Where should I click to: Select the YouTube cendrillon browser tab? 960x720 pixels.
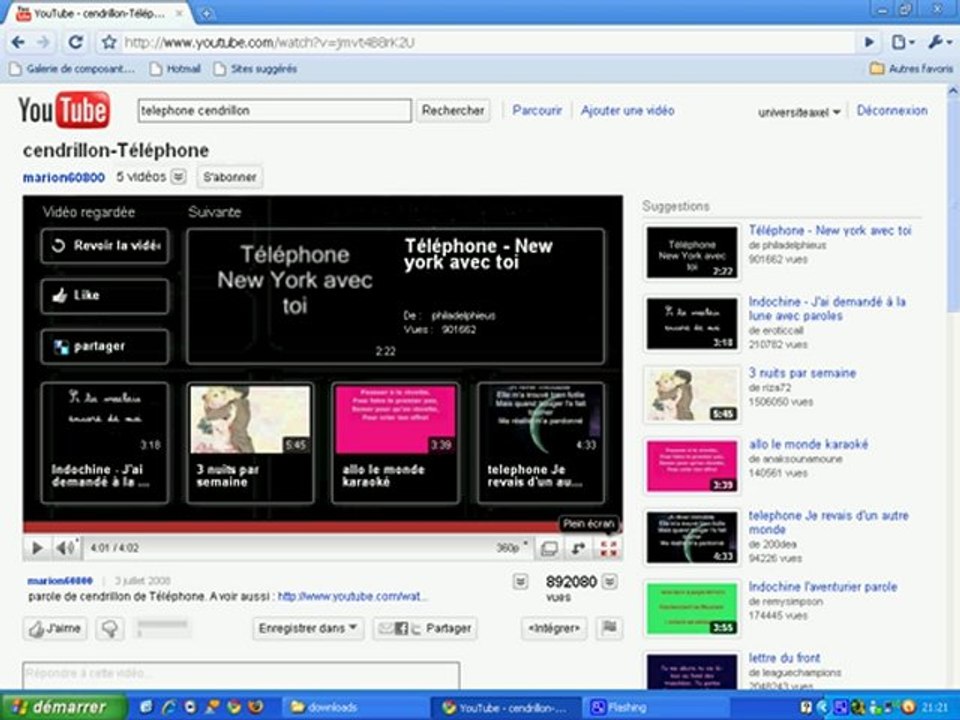[x=98, y=13]
